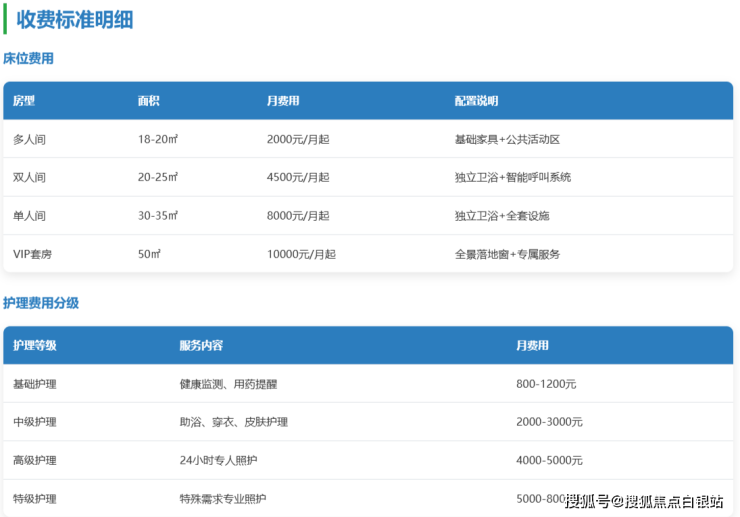Select the 多人间 room type cell

click(x=29, y=139)
